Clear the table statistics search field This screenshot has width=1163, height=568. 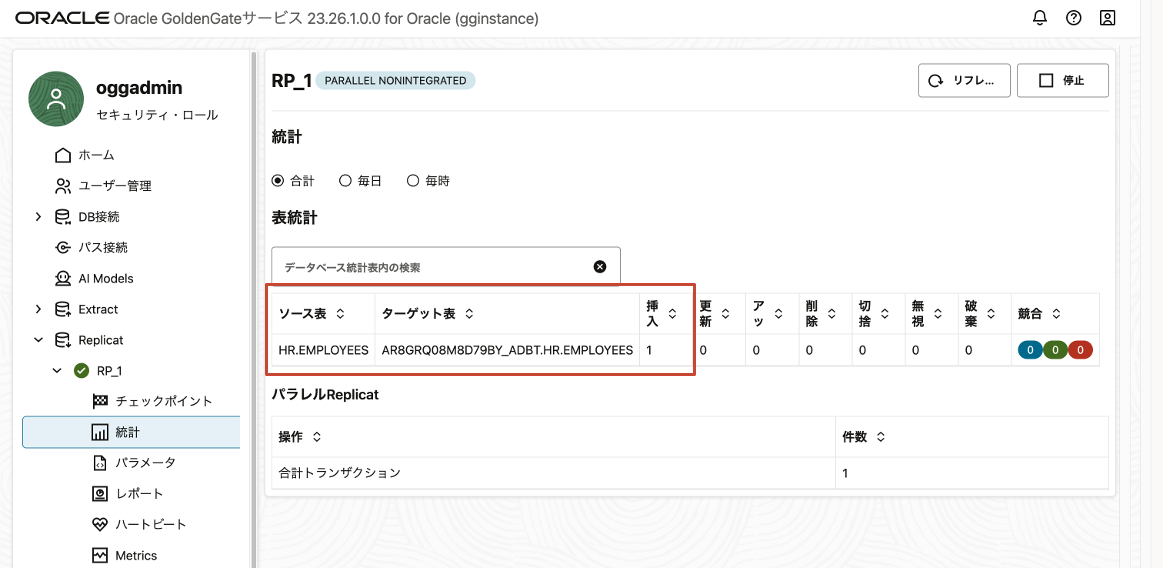600,267
